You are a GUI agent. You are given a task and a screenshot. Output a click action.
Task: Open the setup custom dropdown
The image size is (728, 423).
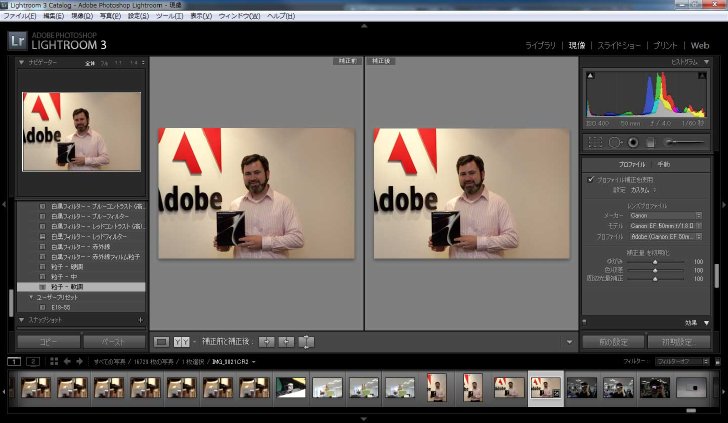643,190
